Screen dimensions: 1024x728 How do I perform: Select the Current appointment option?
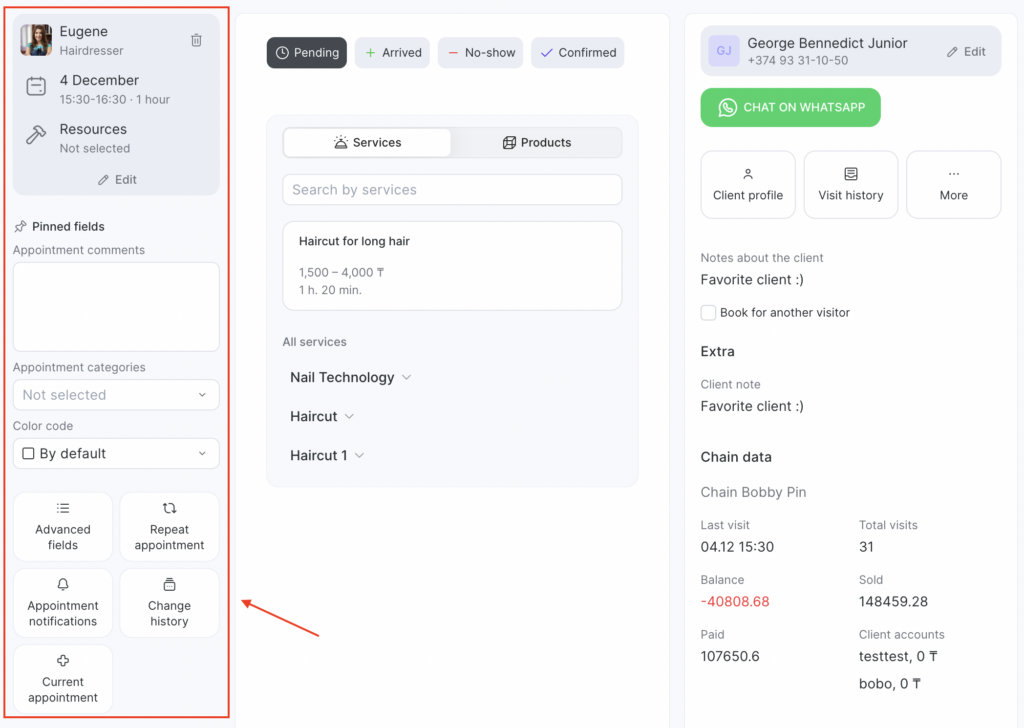point(63,679)
